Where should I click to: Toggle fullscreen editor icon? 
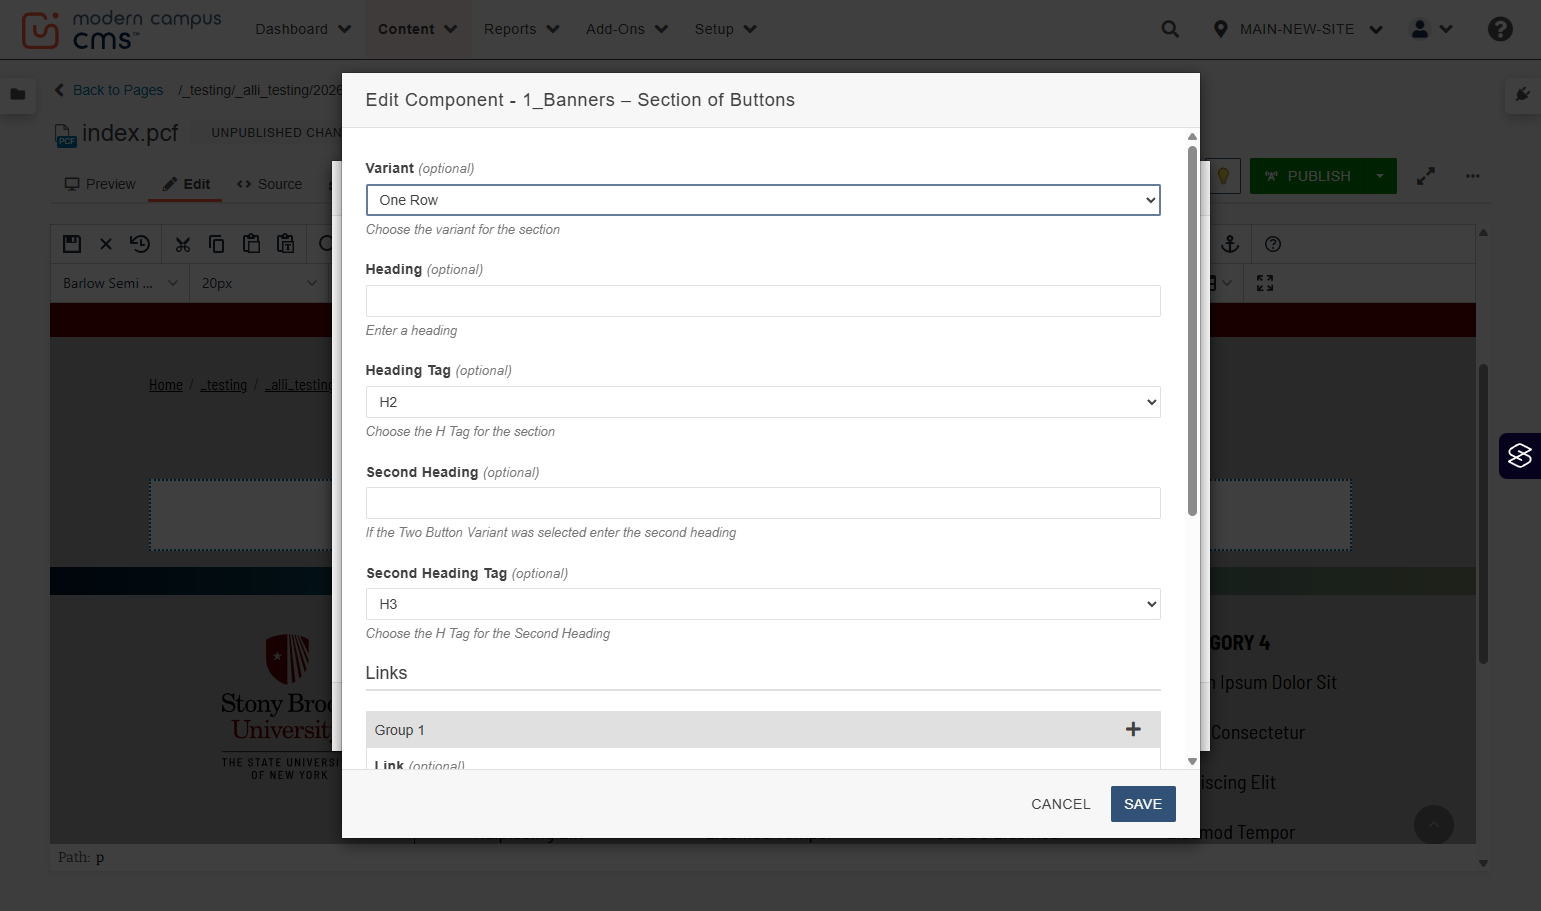tap(1265, 283)
